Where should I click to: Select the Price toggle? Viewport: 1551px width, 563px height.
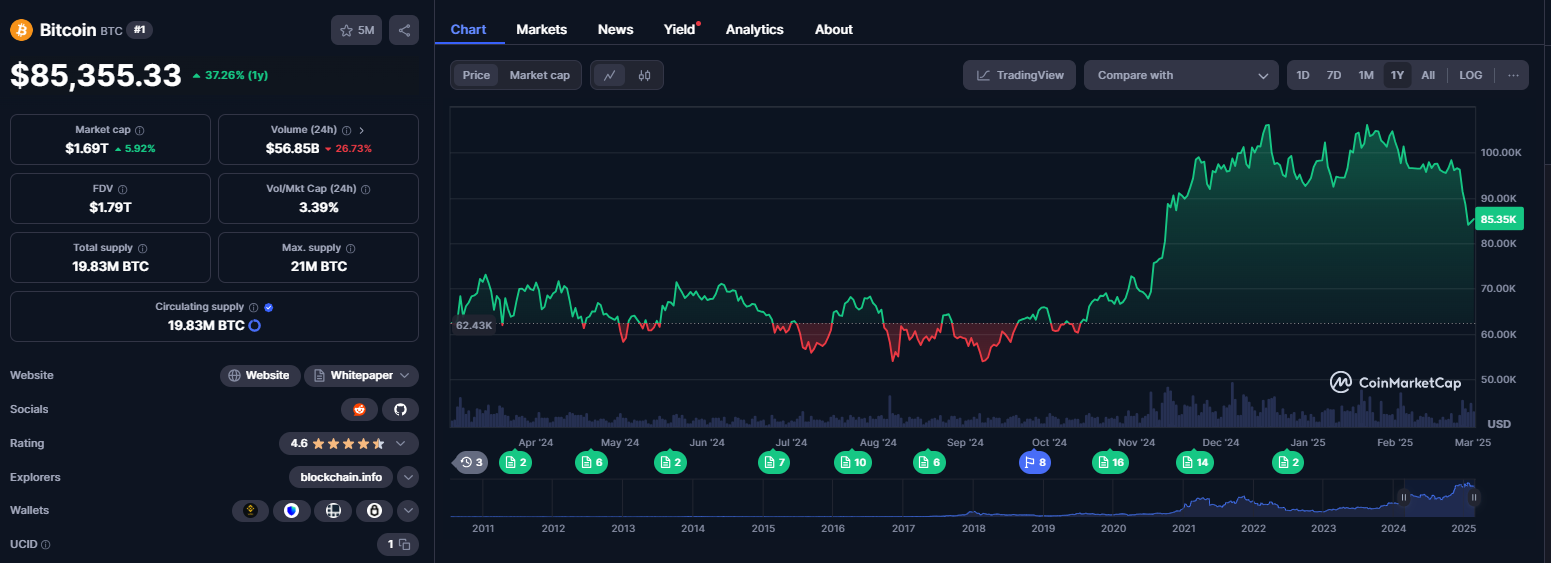[476, 75]
